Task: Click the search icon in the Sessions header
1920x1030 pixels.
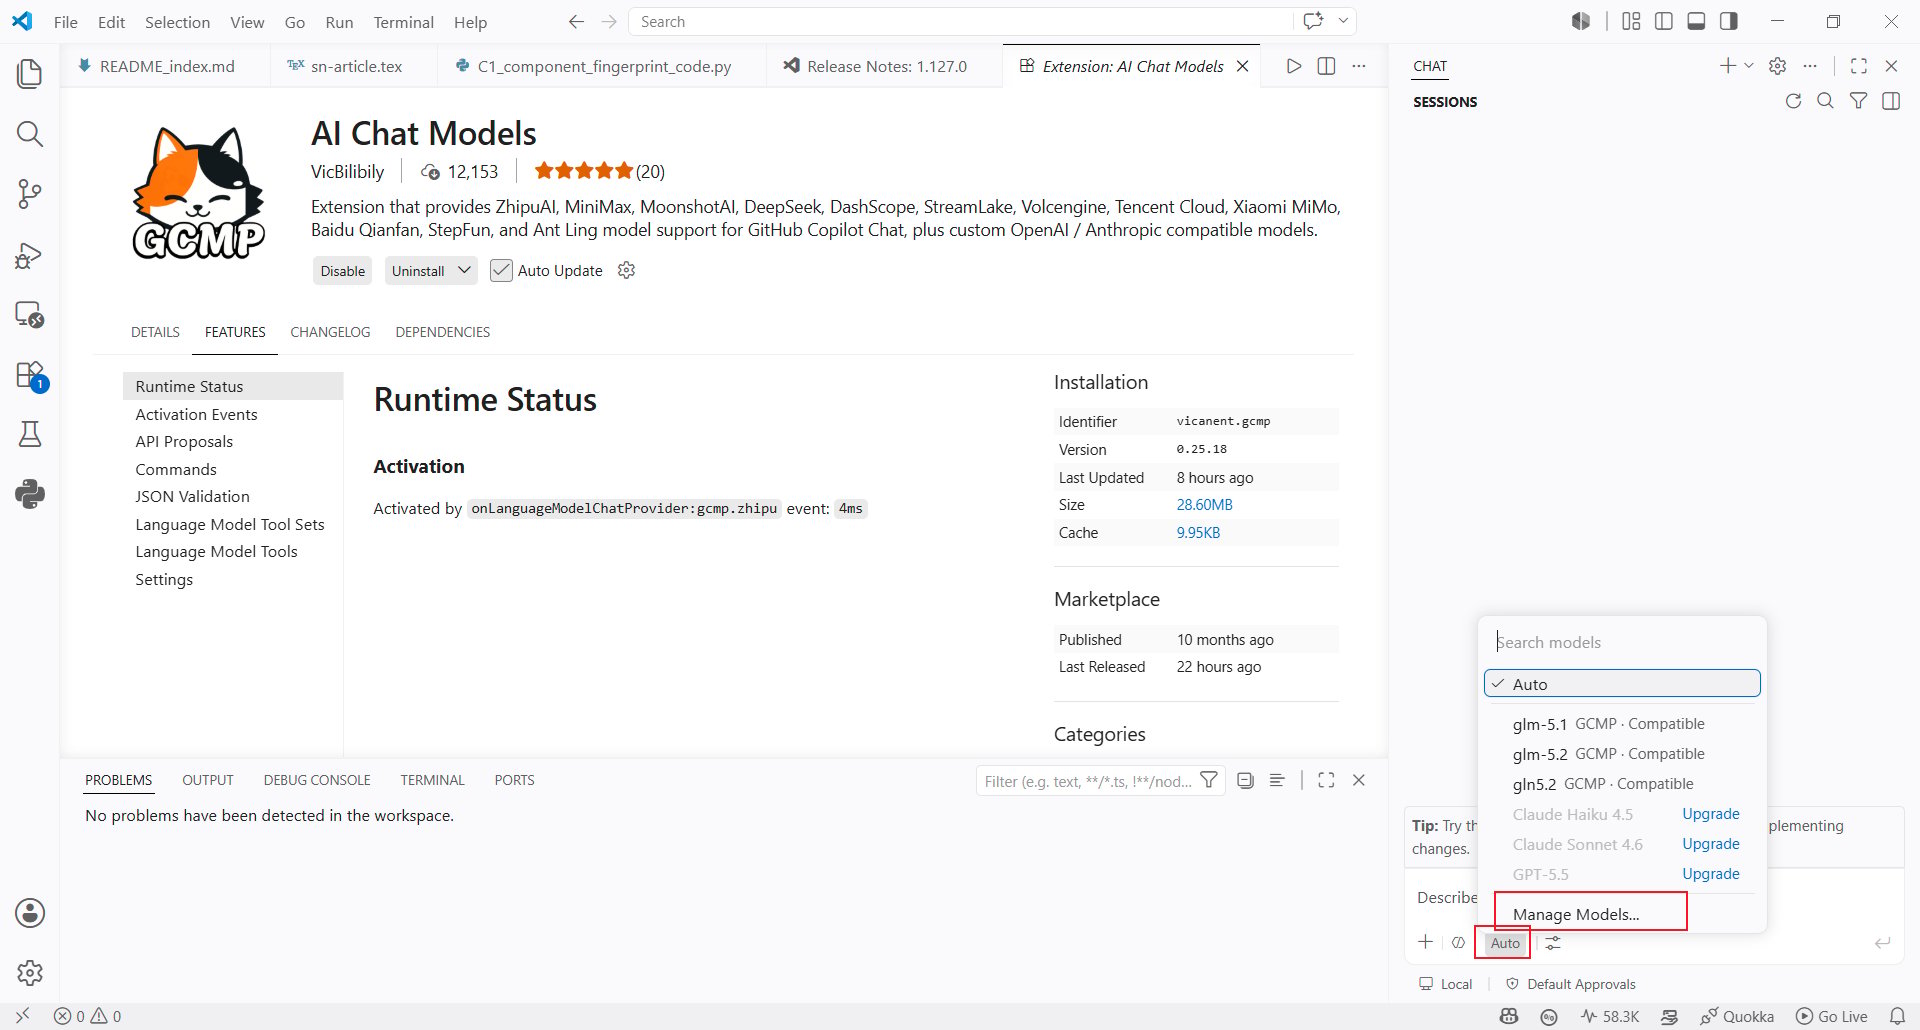Action: 1825,101
